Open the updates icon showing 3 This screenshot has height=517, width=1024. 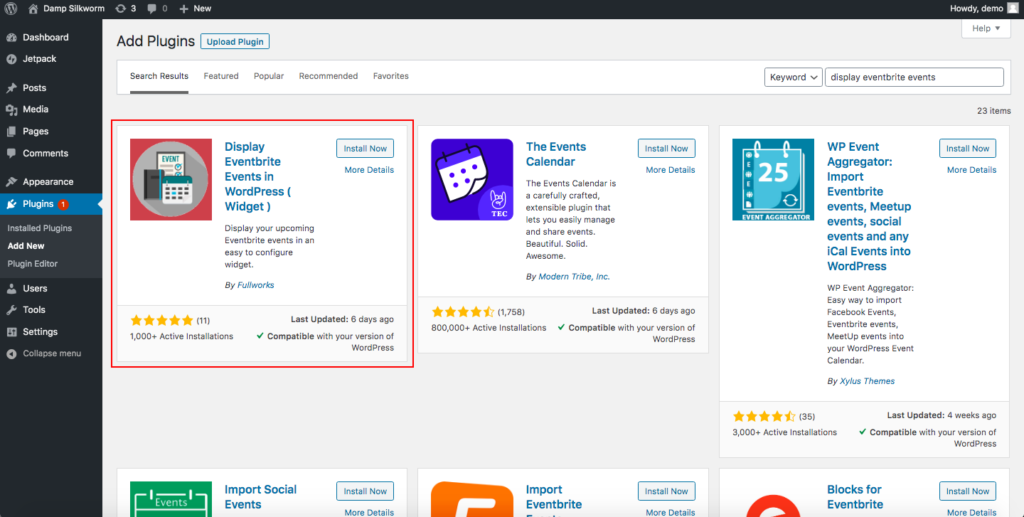point(120,8)
